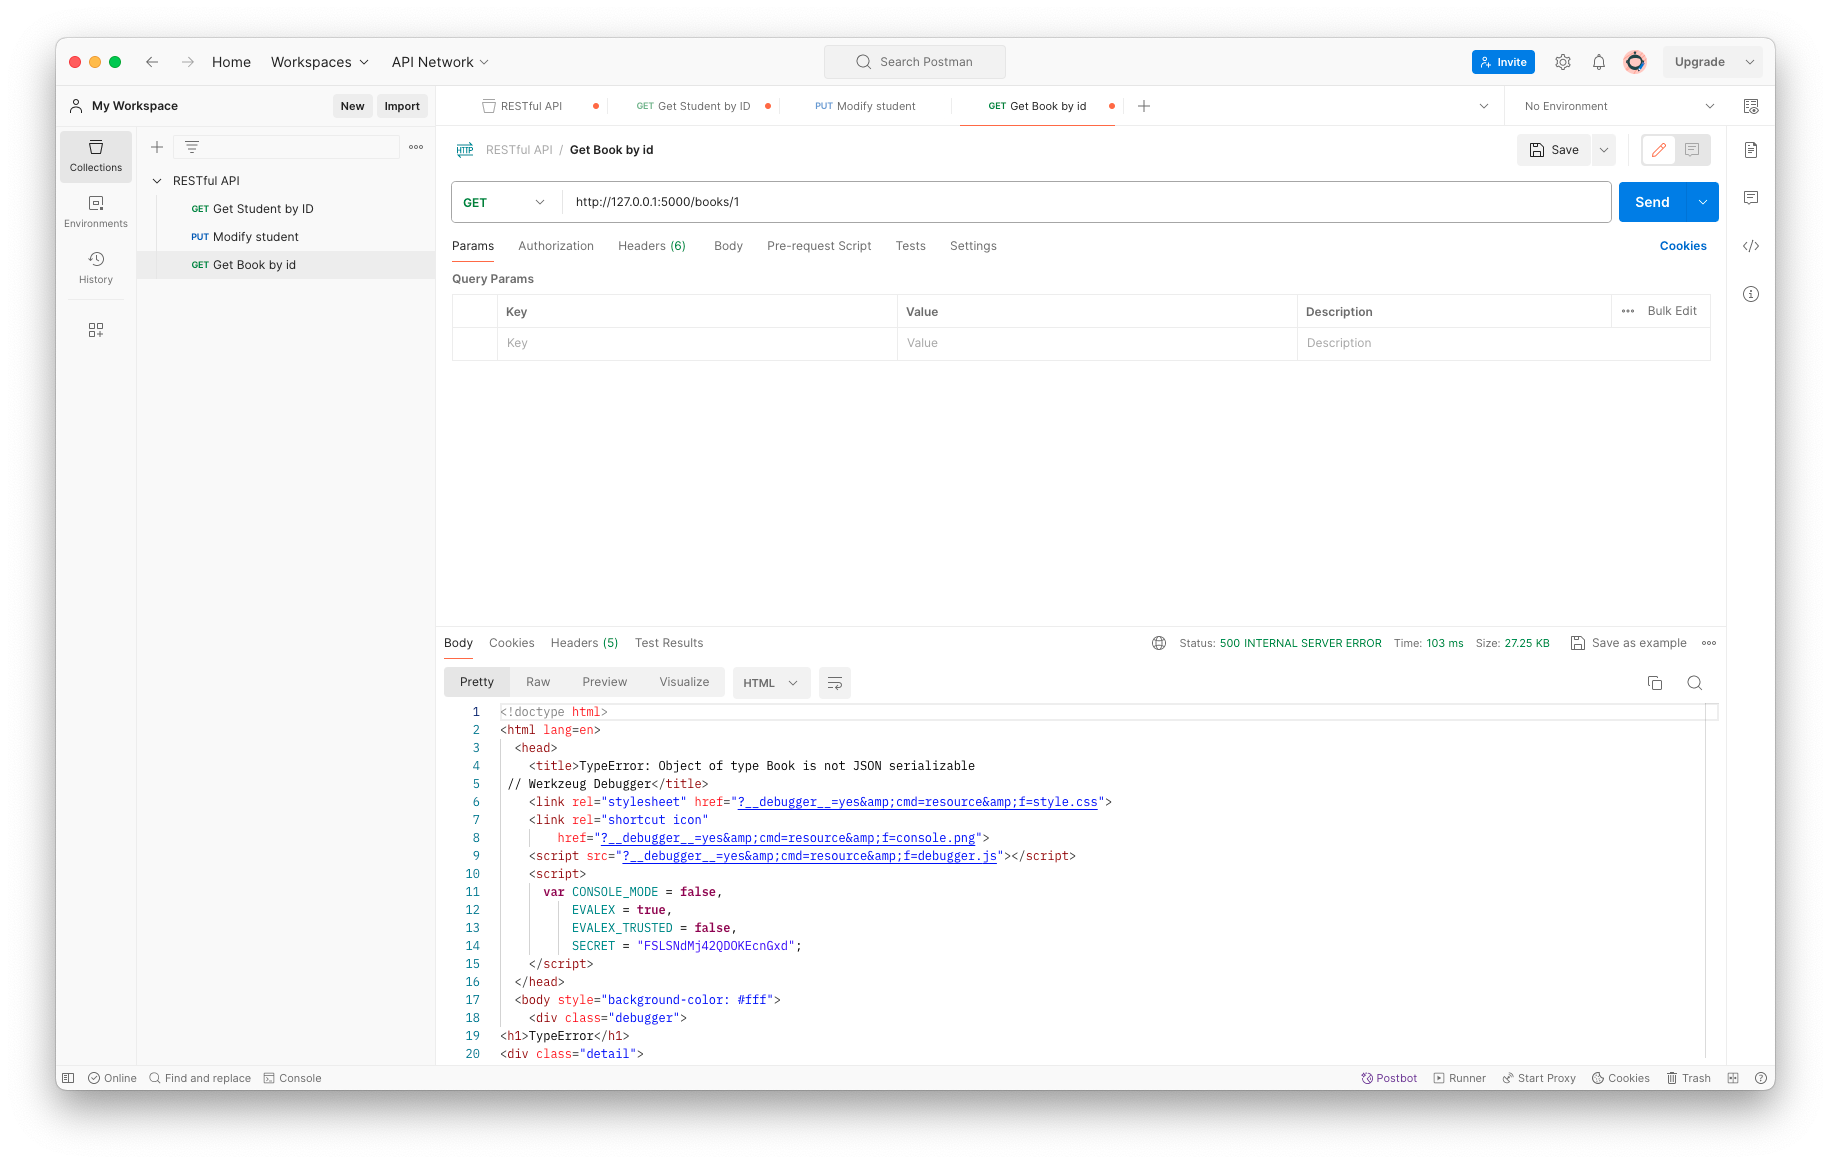Click Save as example

1629,643
